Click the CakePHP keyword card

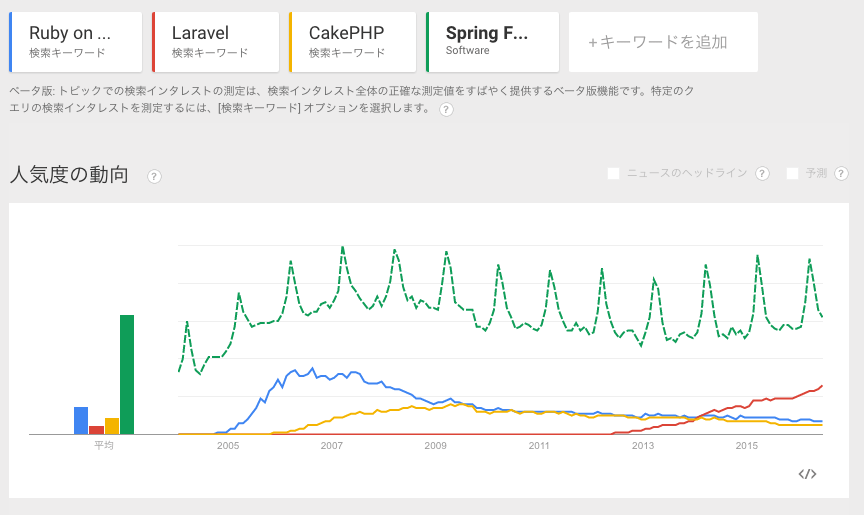coord(353,42)
